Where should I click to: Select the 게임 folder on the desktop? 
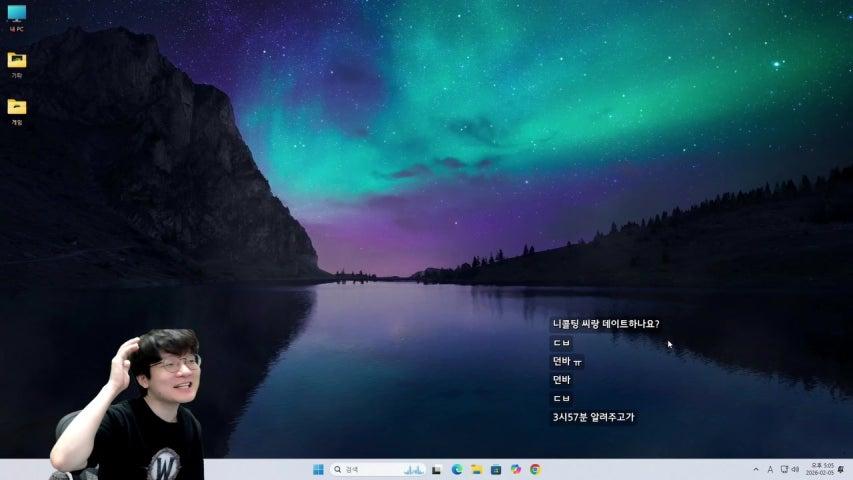coord(17,110)
